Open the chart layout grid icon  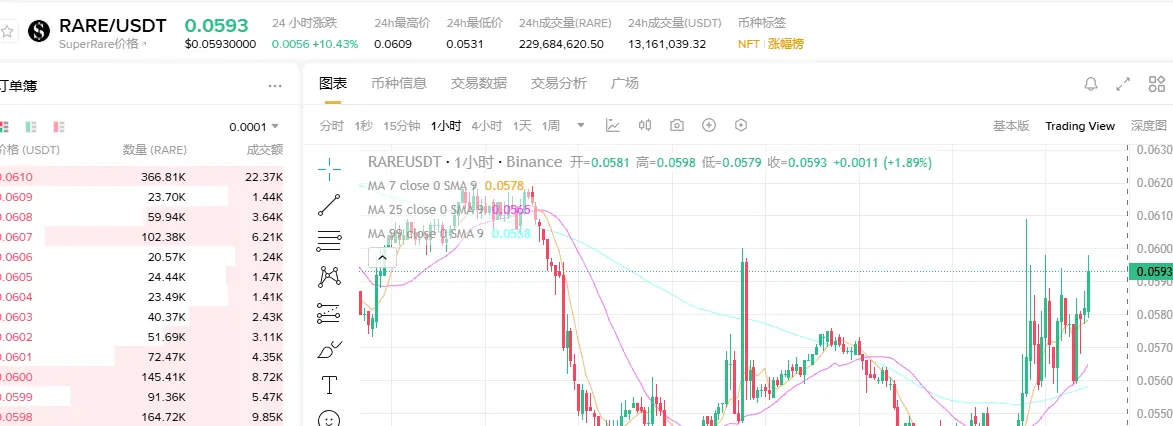(1157, 84)
